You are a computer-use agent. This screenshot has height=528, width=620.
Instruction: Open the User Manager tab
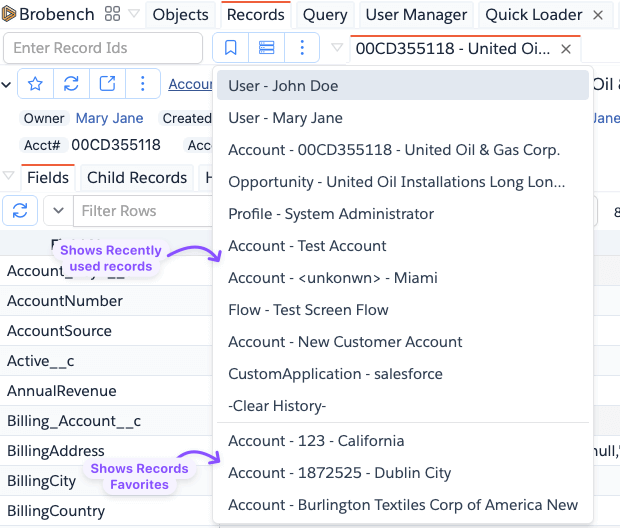pyautogui.click(x=416, y=15)
